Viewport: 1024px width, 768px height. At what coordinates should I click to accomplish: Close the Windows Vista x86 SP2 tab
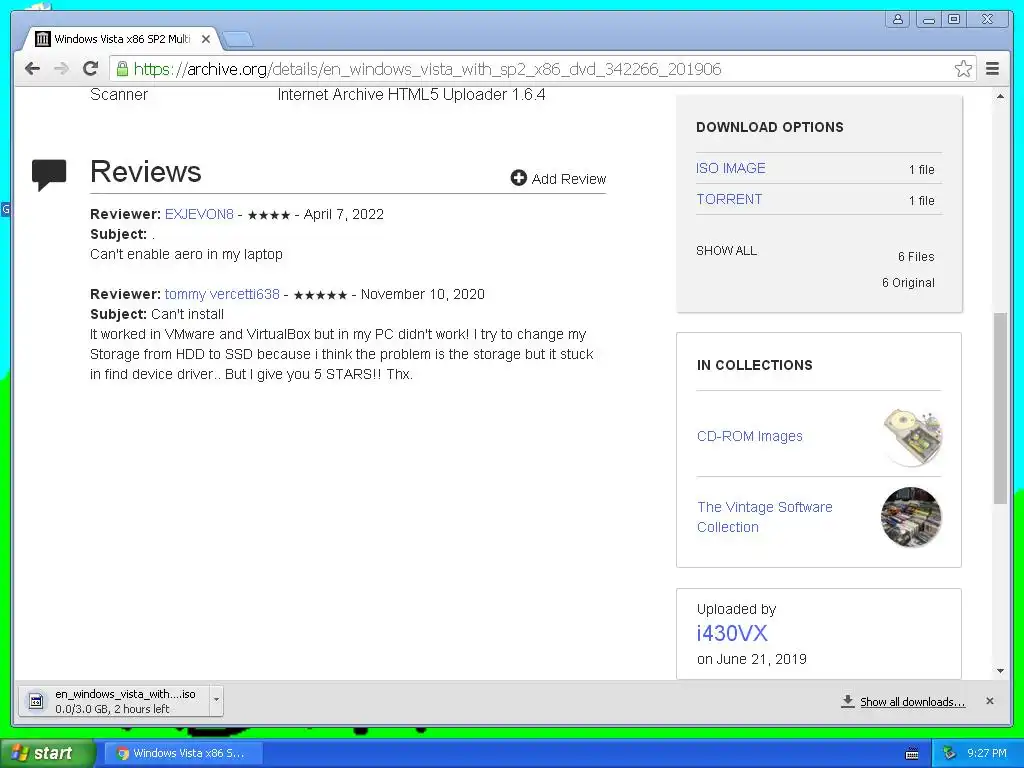[206, 39]
